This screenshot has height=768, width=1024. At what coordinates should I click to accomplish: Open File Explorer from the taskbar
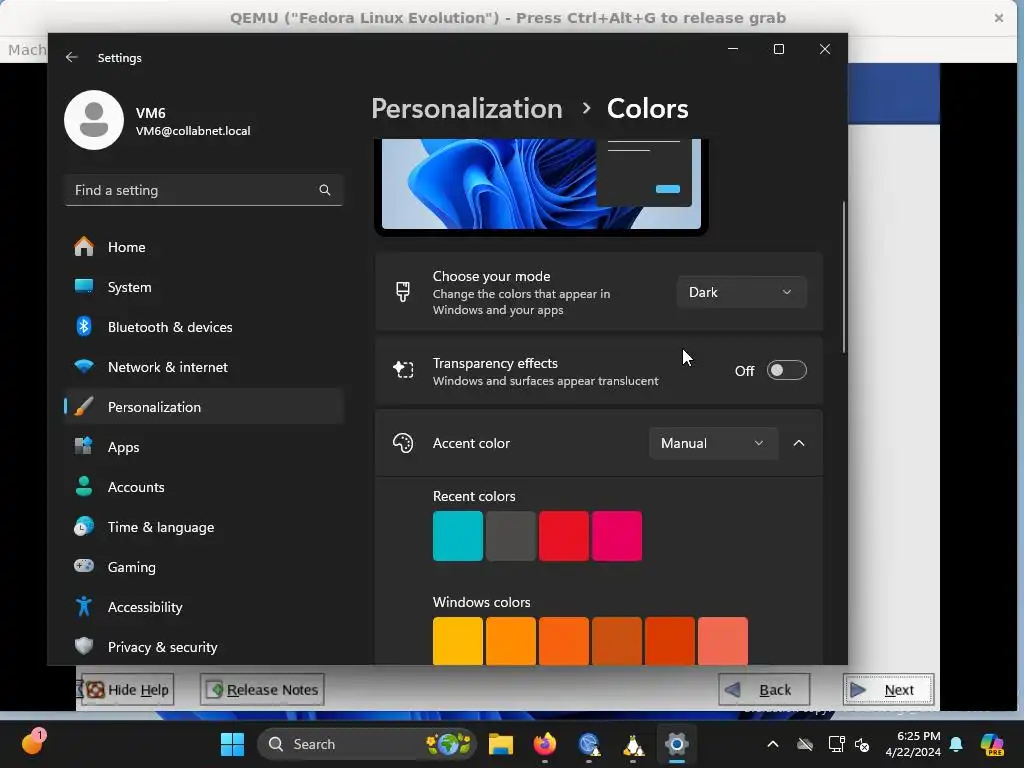click(x=501, y=744)
